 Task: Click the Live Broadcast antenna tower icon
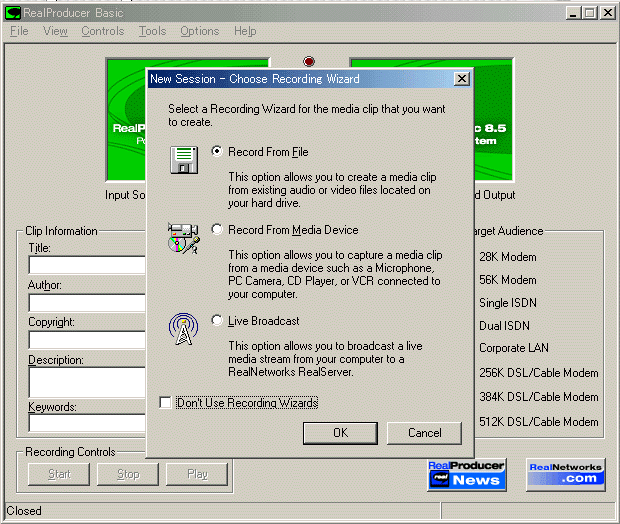[x=183, y=329]
